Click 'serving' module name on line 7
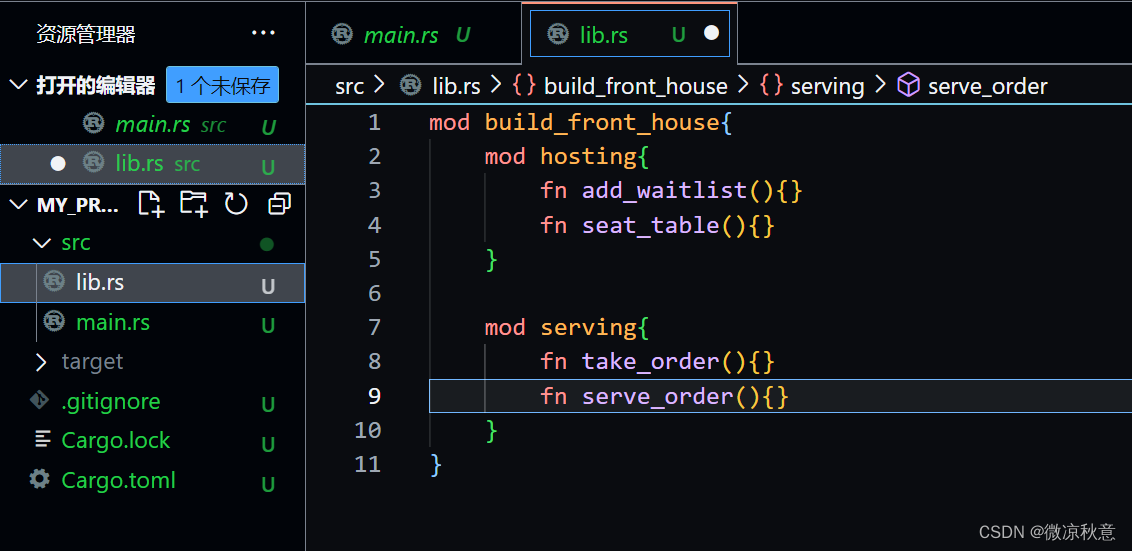This screenshot has width=1132, height=551. [x=589, y=327]
